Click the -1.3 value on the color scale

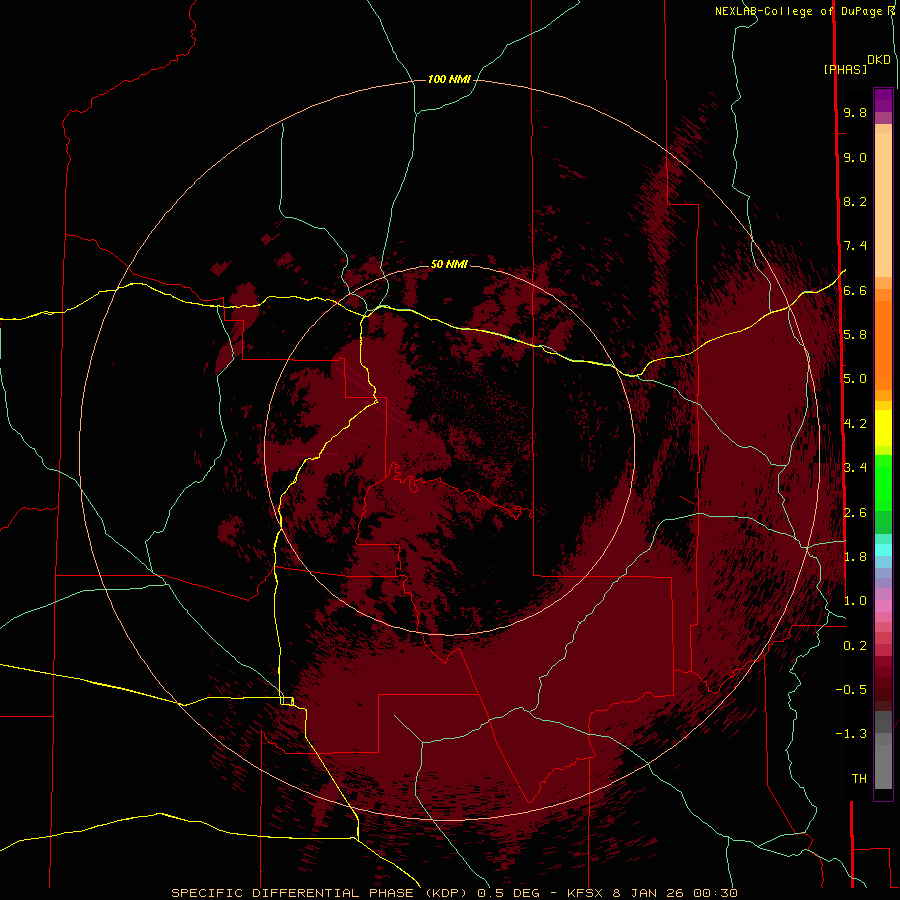(x=851, y=734)
